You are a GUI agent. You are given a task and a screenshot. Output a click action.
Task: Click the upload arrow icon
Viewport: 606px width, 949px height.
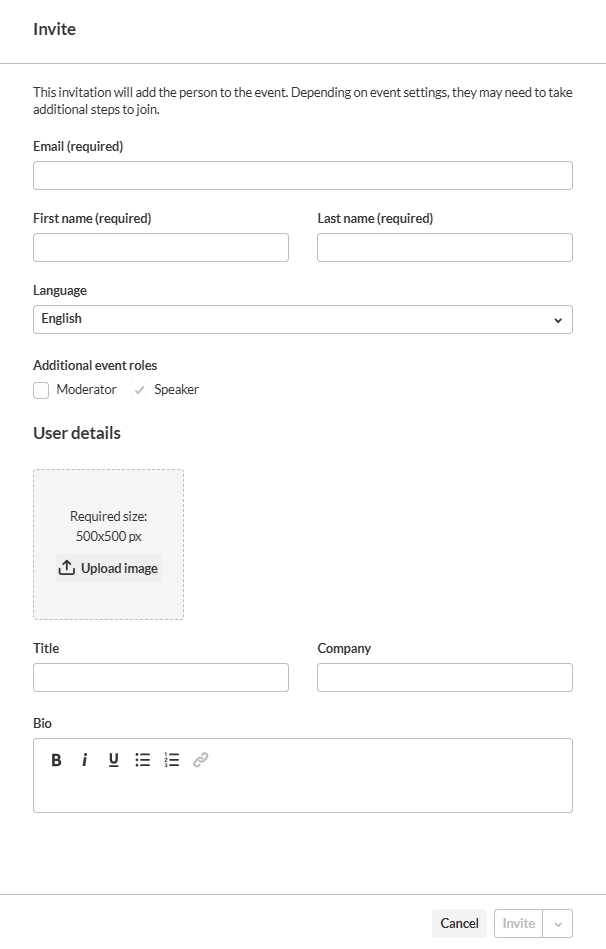pos(67,568)
